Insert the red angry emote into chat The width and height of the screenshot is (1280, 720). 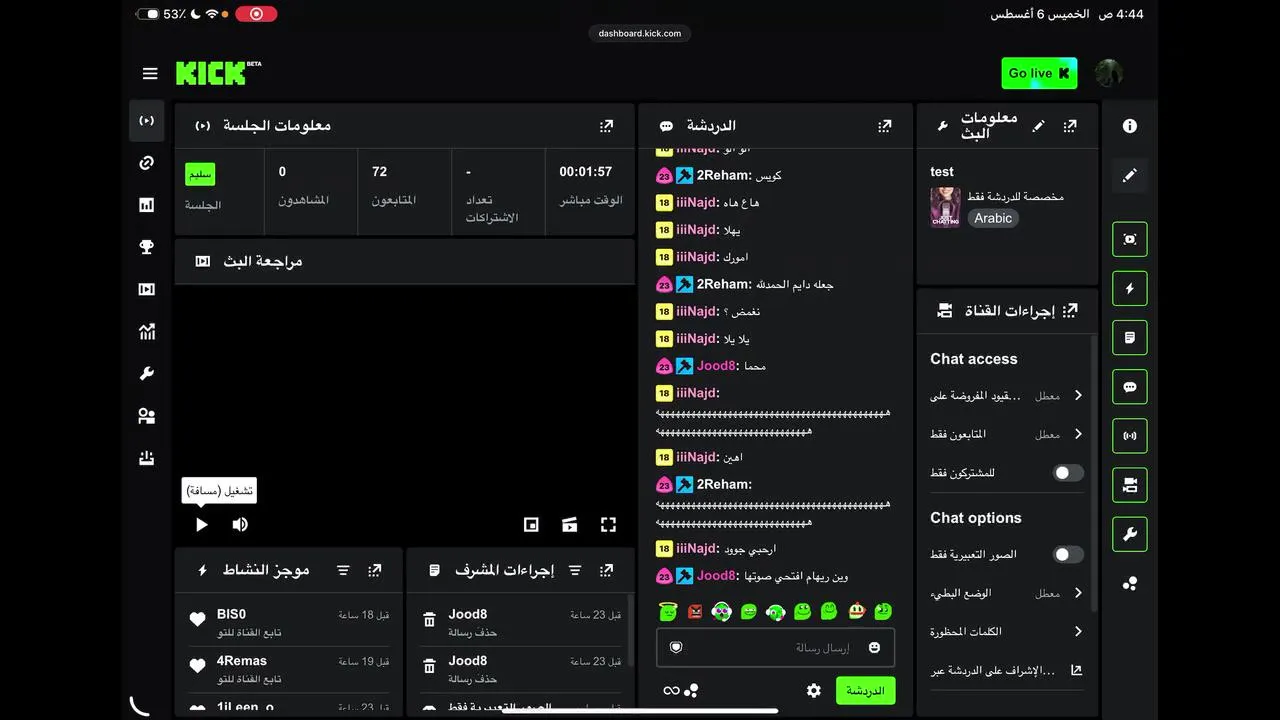pos(695,611)
